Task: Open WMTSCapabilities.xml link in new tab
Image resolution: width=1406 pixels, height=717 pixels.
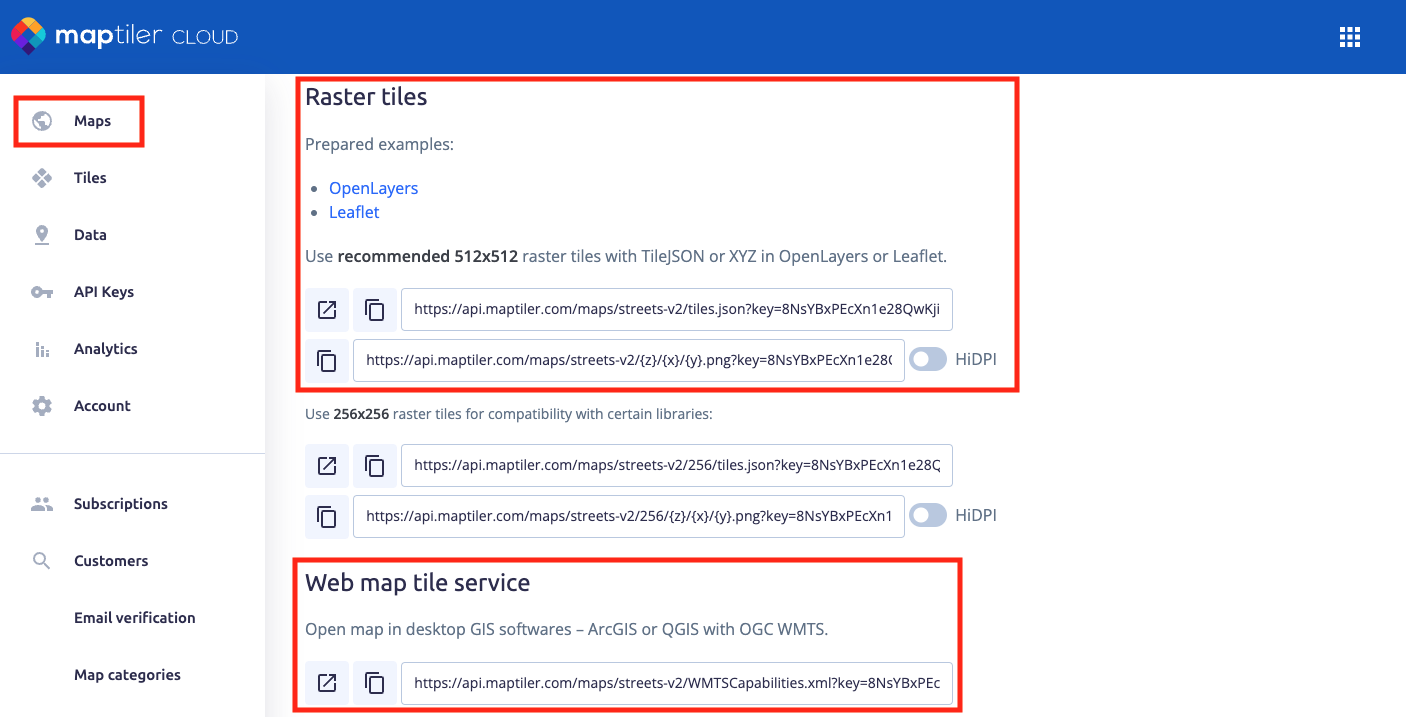Action: pos(327,682)
